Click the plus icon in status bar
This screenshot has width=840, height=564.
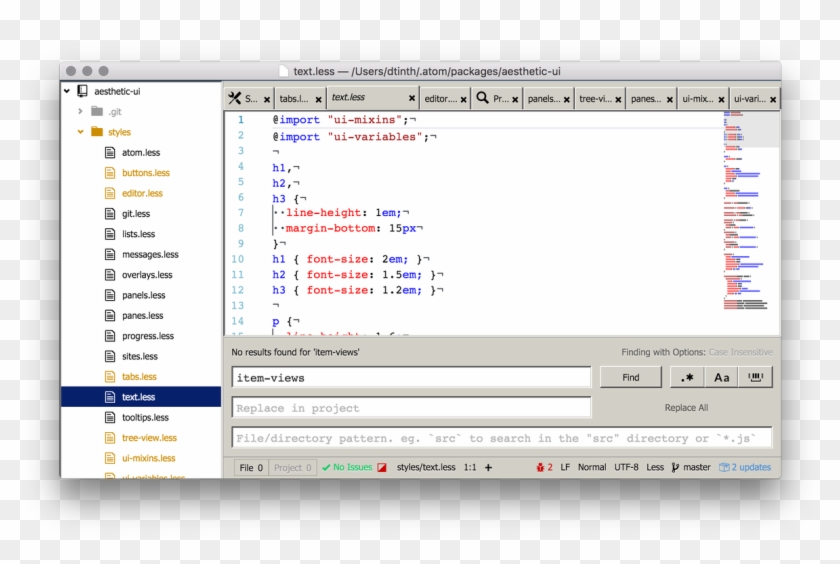click(x=488, y=467)
